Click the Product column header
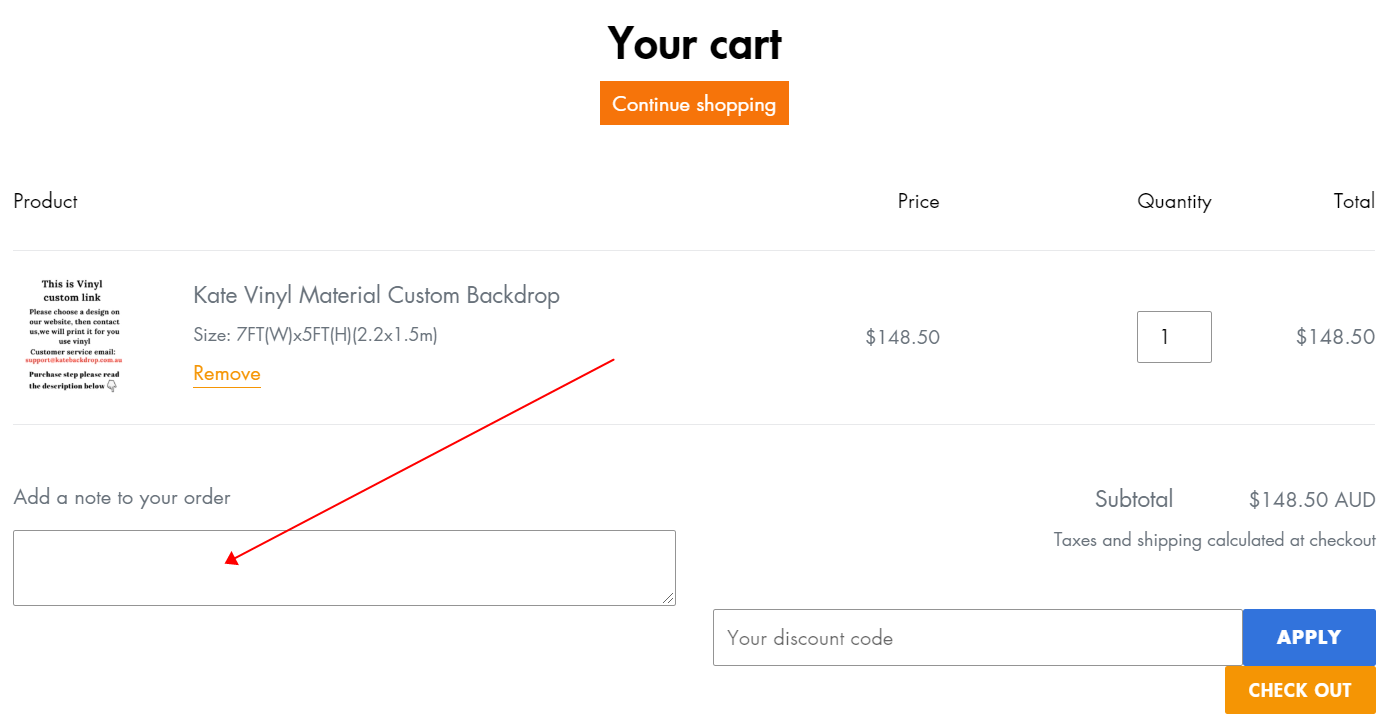1391x717 pixels. click(46, 201)
